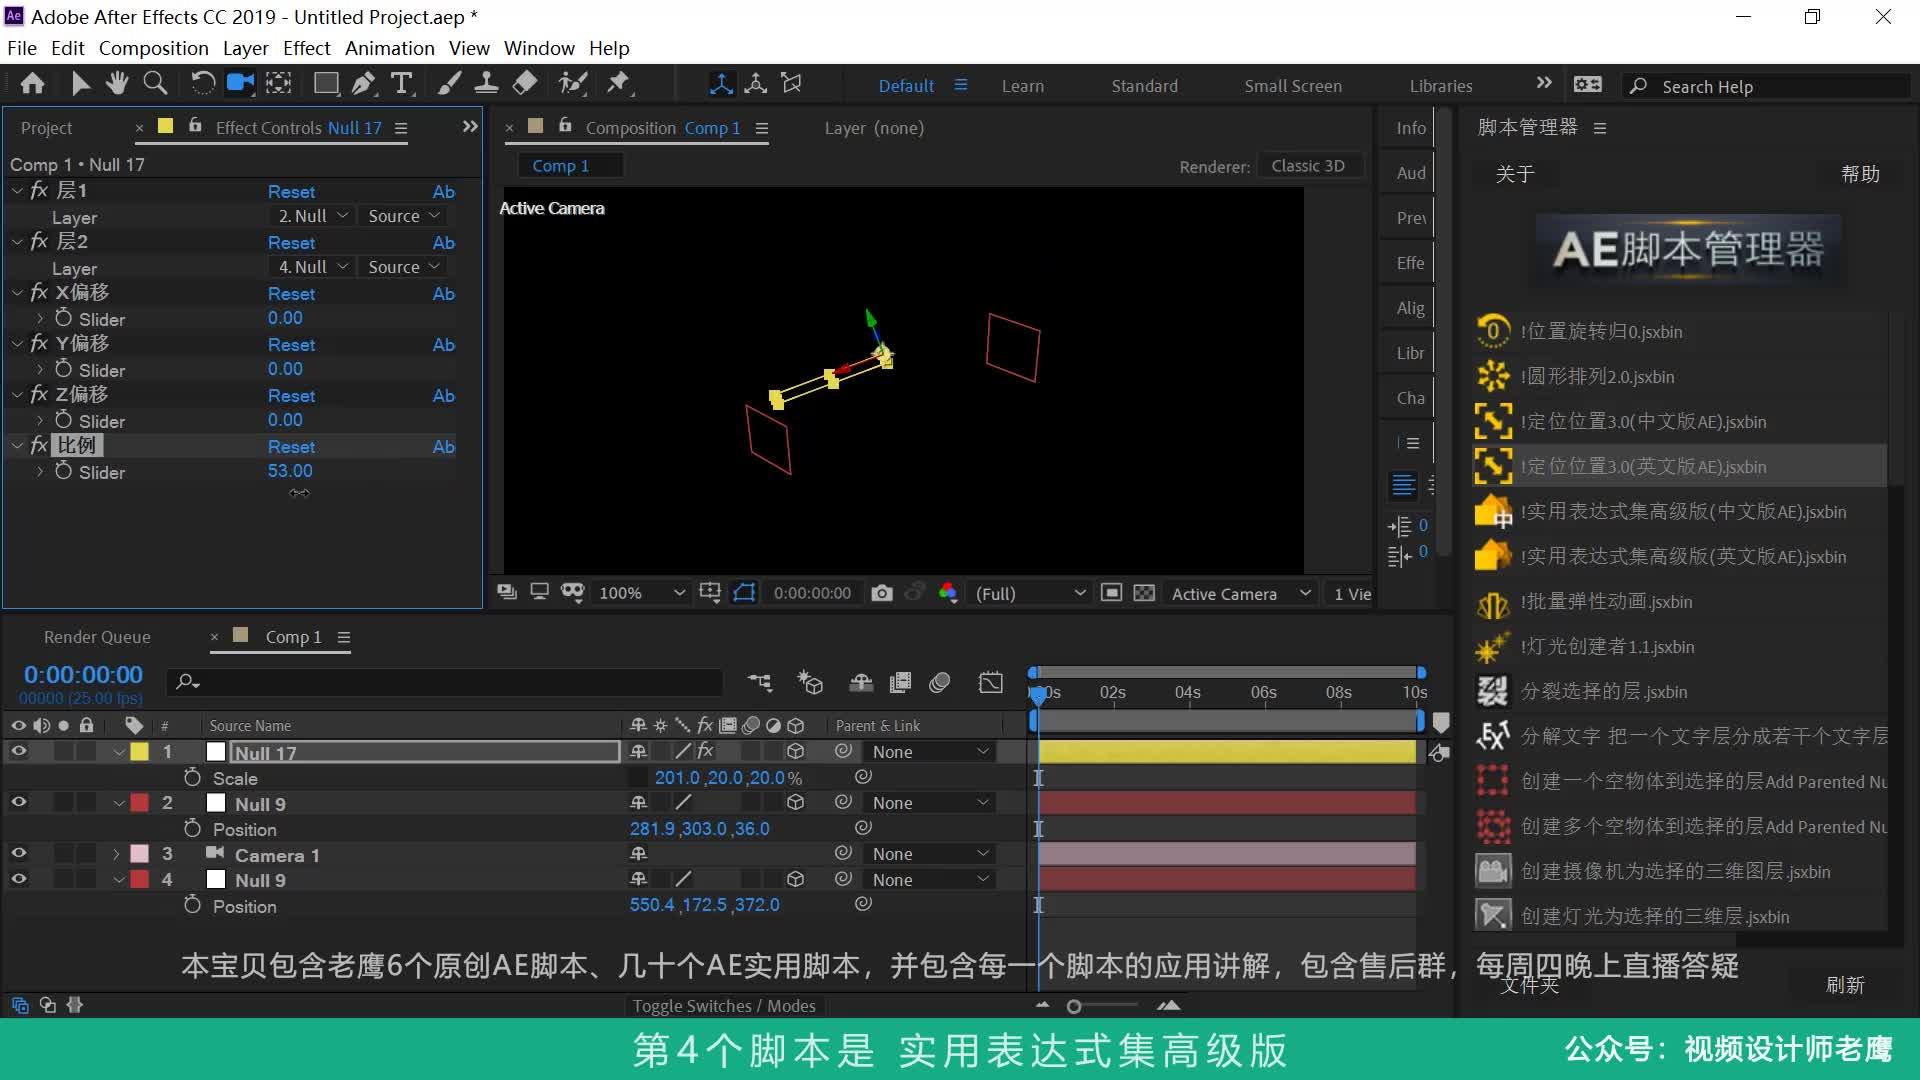Enable Frame Blending for the composition

[x=900, y=683]
